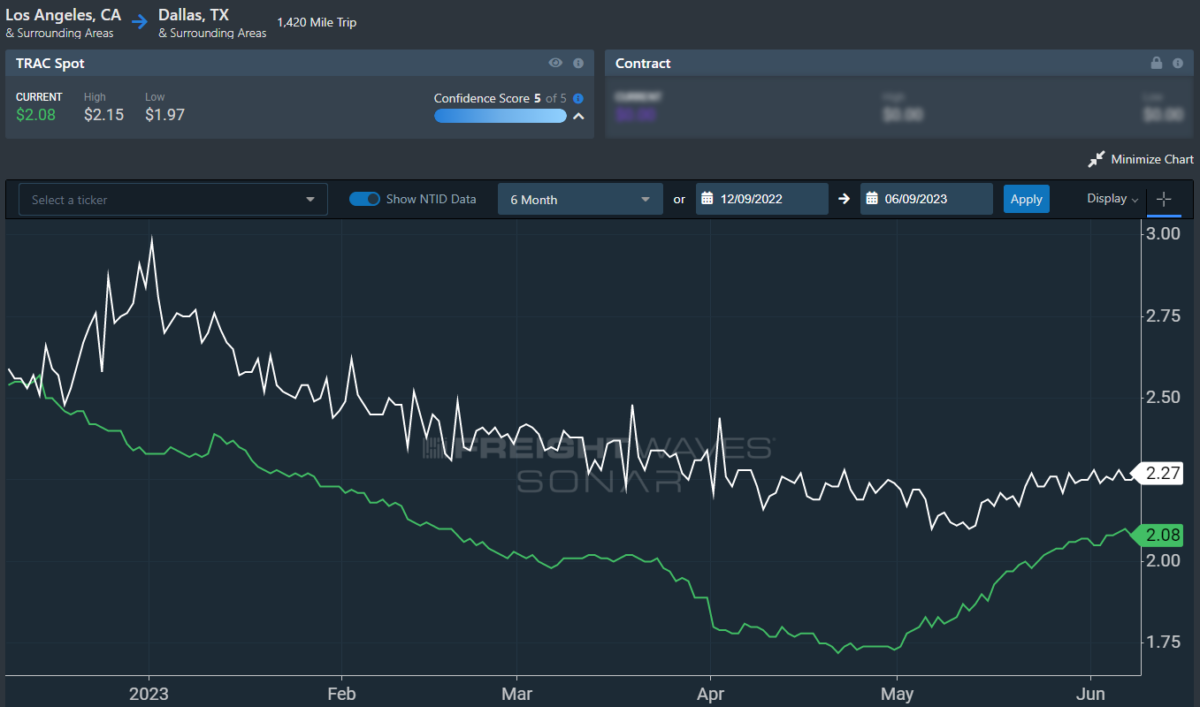Collapse the Confidence Score chevron
The image size is (1200, 707).
tap(578, 116)
